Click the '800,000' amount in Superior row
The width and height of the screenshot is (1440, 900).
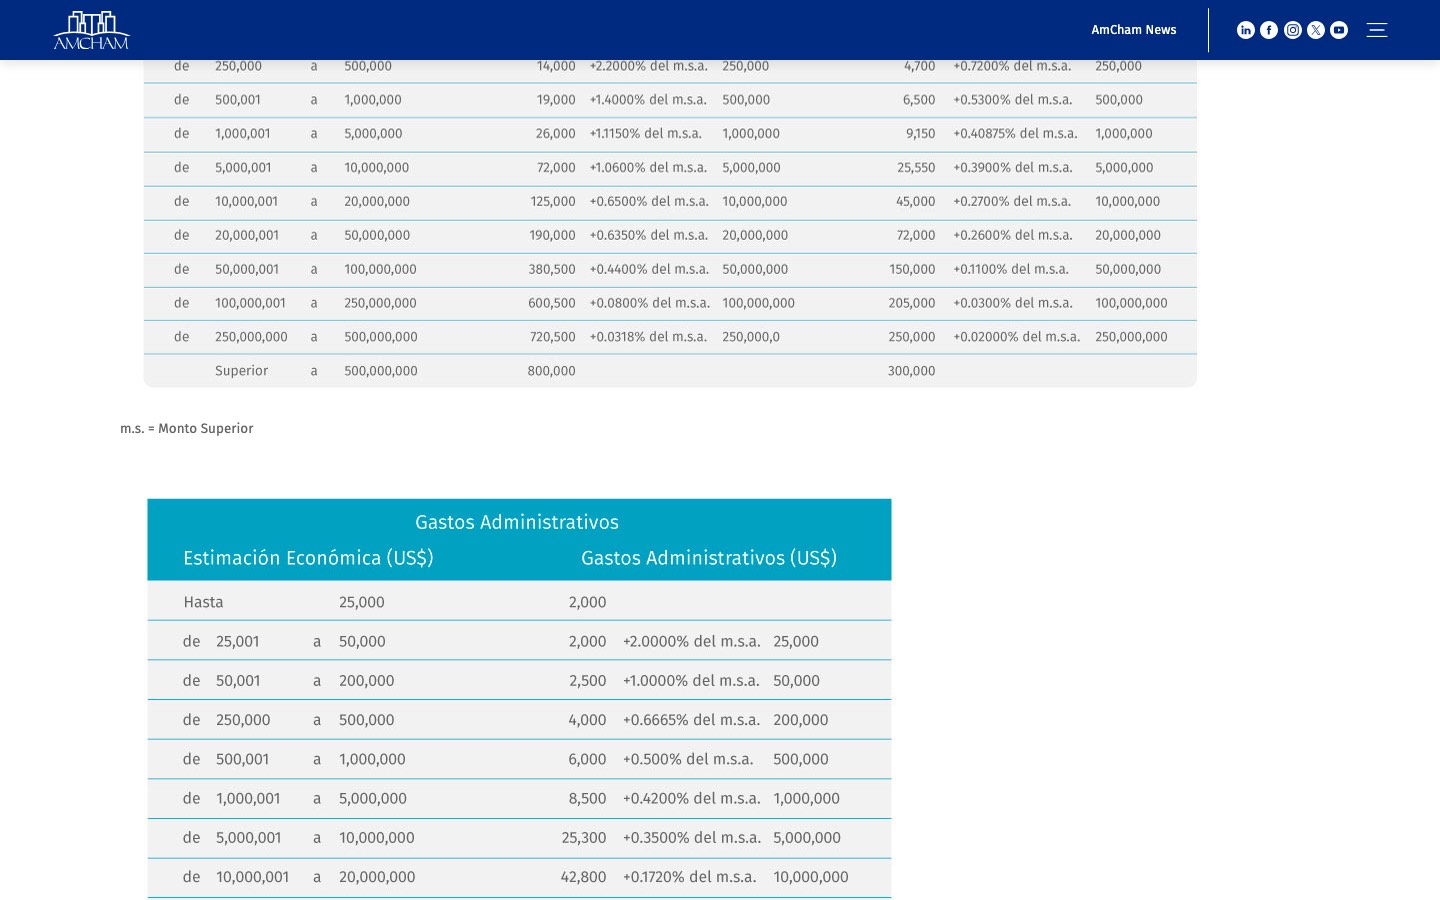[x=551, y=371]
